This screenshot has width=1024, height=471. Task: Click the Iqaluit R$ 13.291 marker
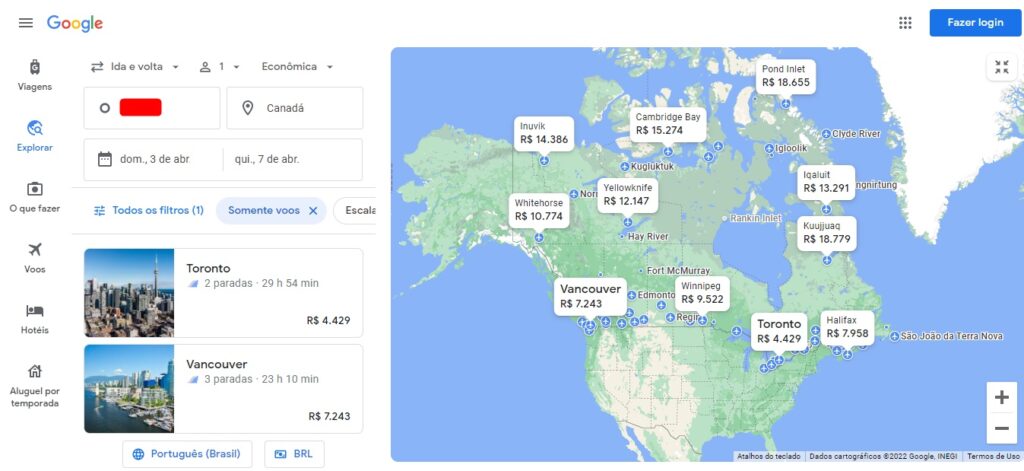tap(826, 182)
